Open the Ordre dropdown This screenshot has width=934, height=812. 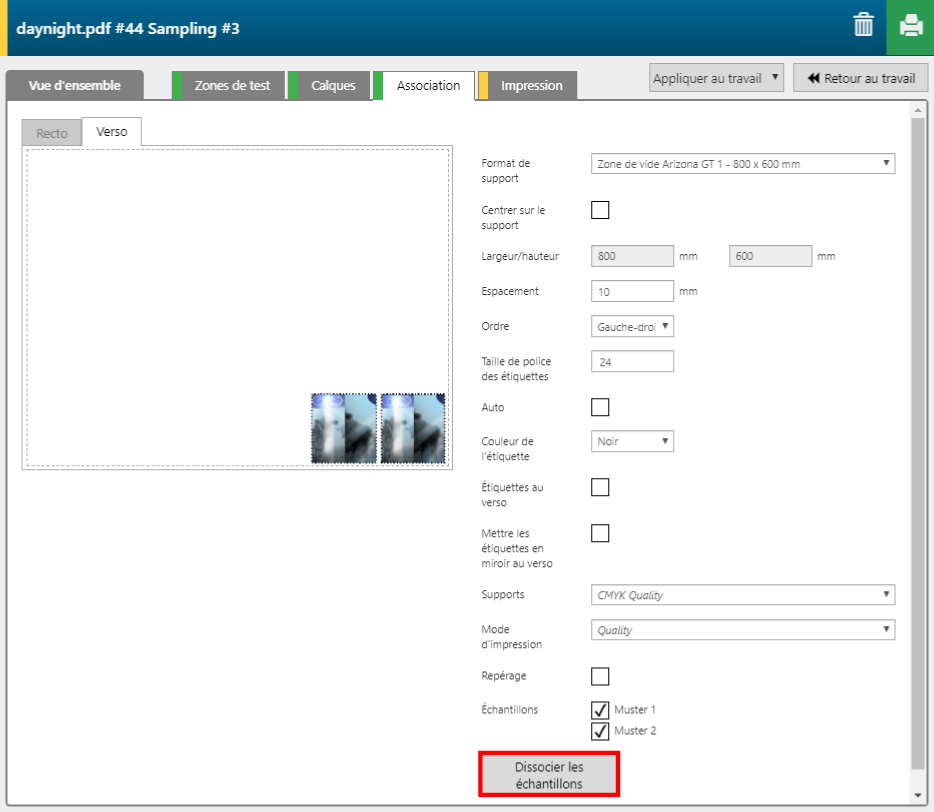tap(632, 326)
